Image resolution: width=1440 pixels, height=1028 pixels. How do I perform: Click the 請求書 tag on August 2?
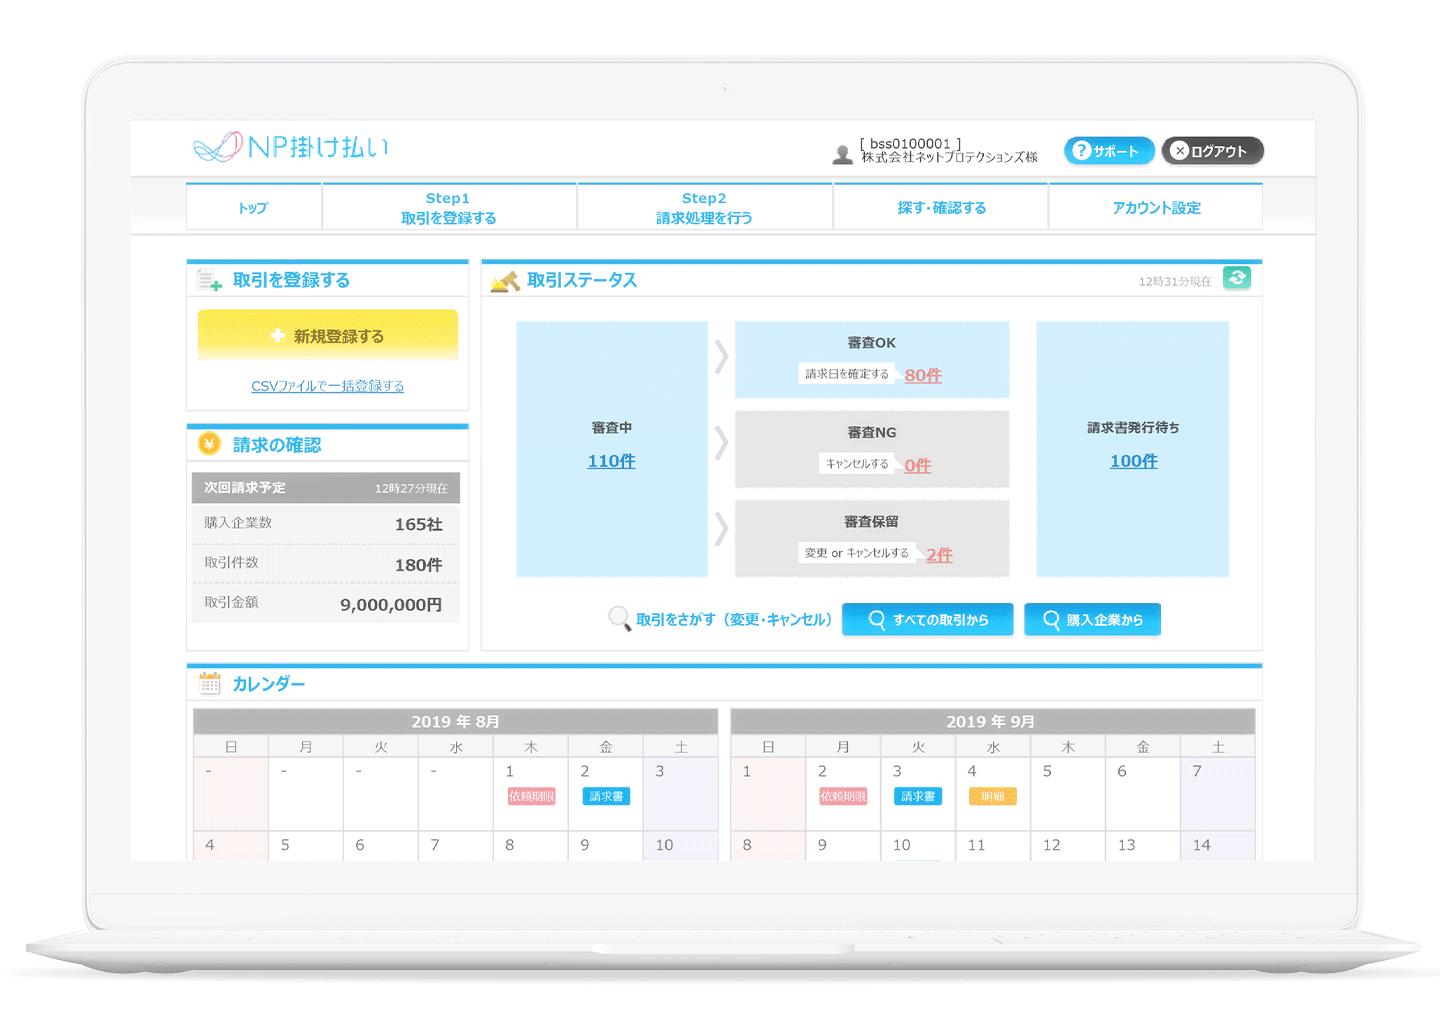pyautogui.click(x=606, y=797)
